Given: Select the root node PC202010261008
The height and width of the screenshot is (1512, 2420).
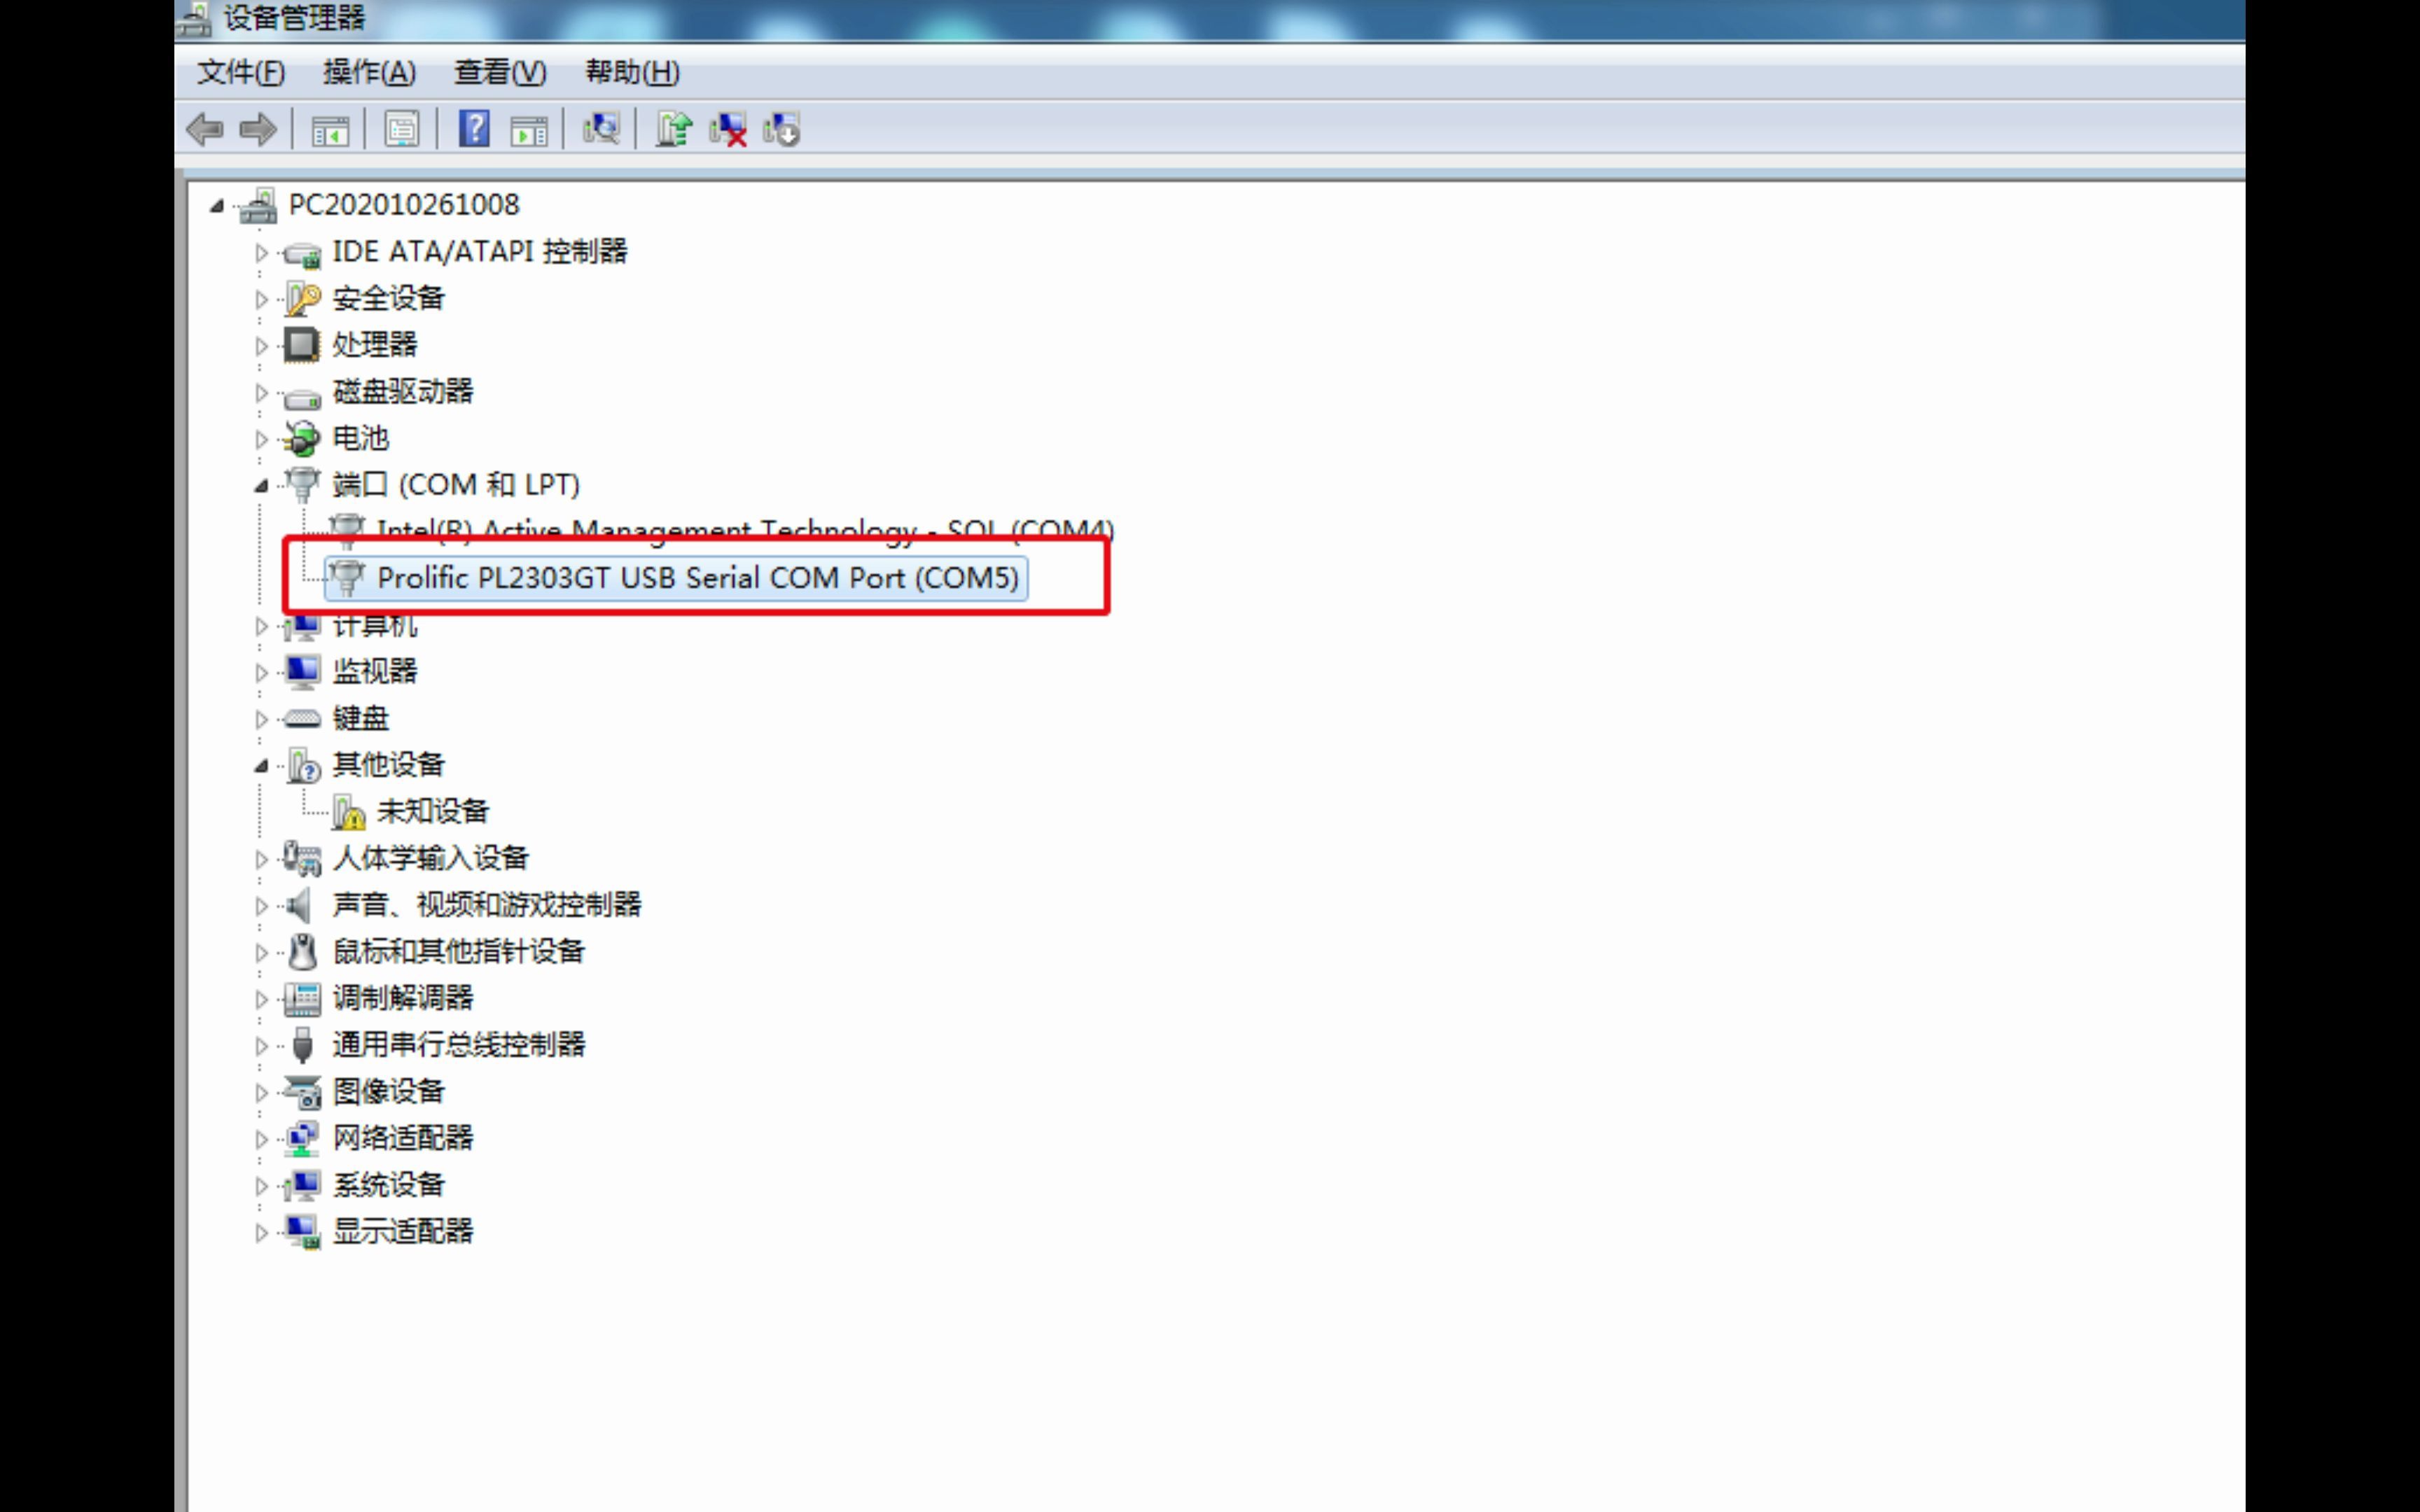Looking at the screenshot, I should (x=403, y=205).
